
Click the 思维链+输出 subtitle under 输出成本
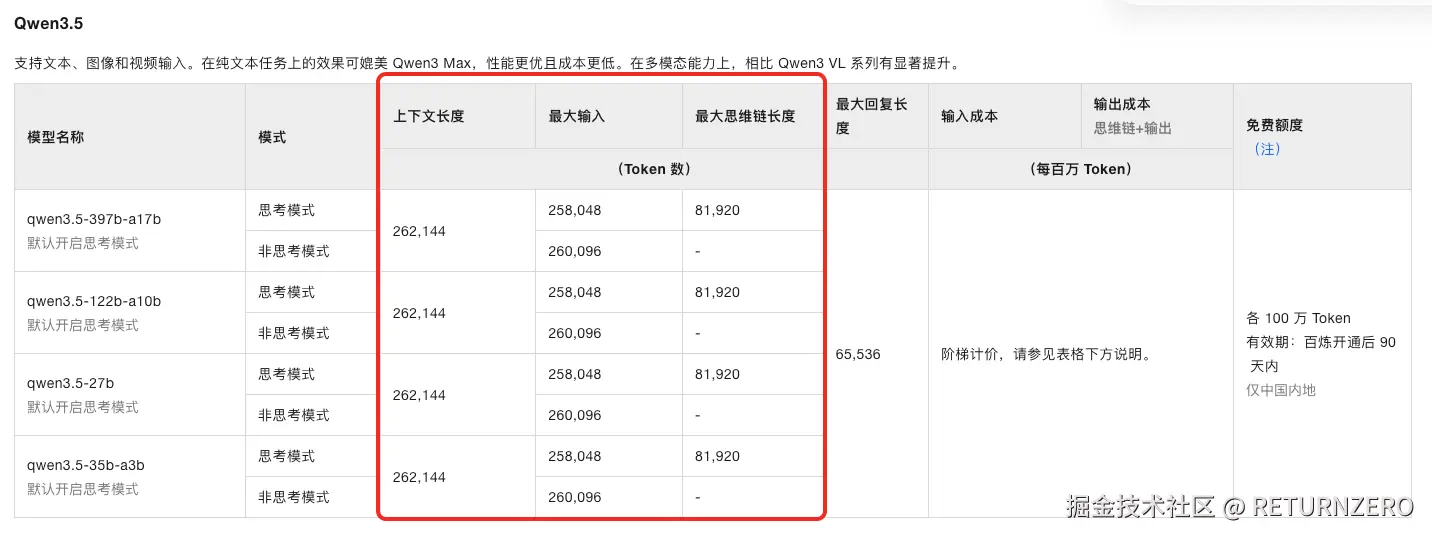click(x=1133, y=128)
